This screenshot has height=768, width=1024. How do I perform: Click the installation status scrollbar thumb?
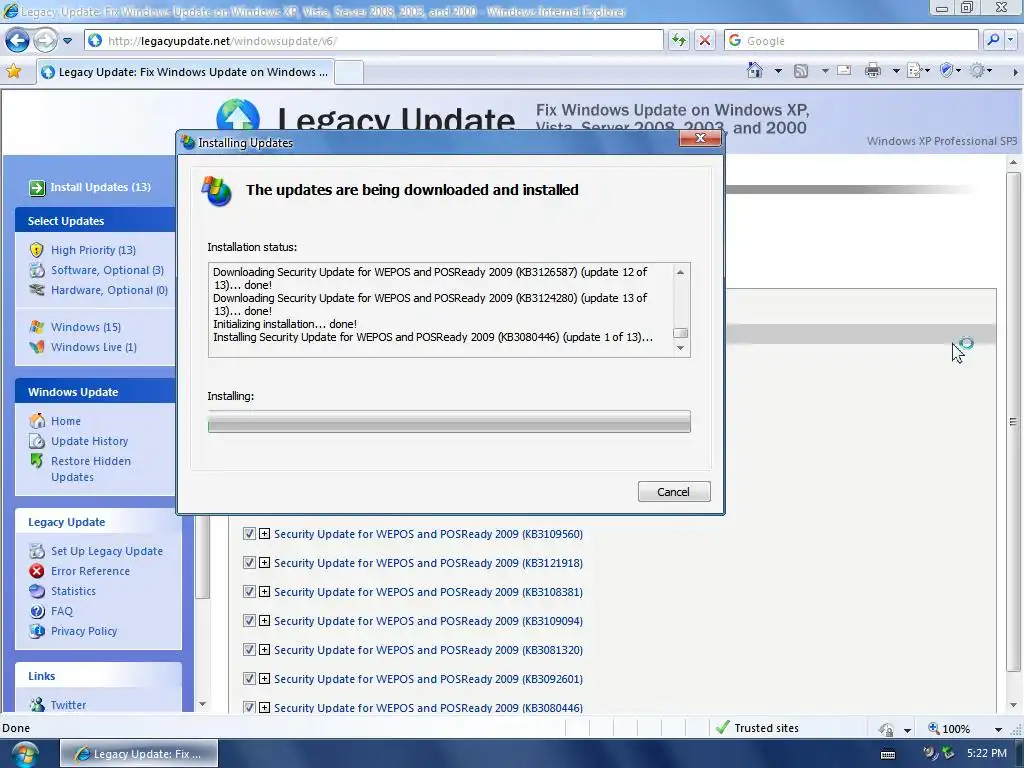click(680, 333)
